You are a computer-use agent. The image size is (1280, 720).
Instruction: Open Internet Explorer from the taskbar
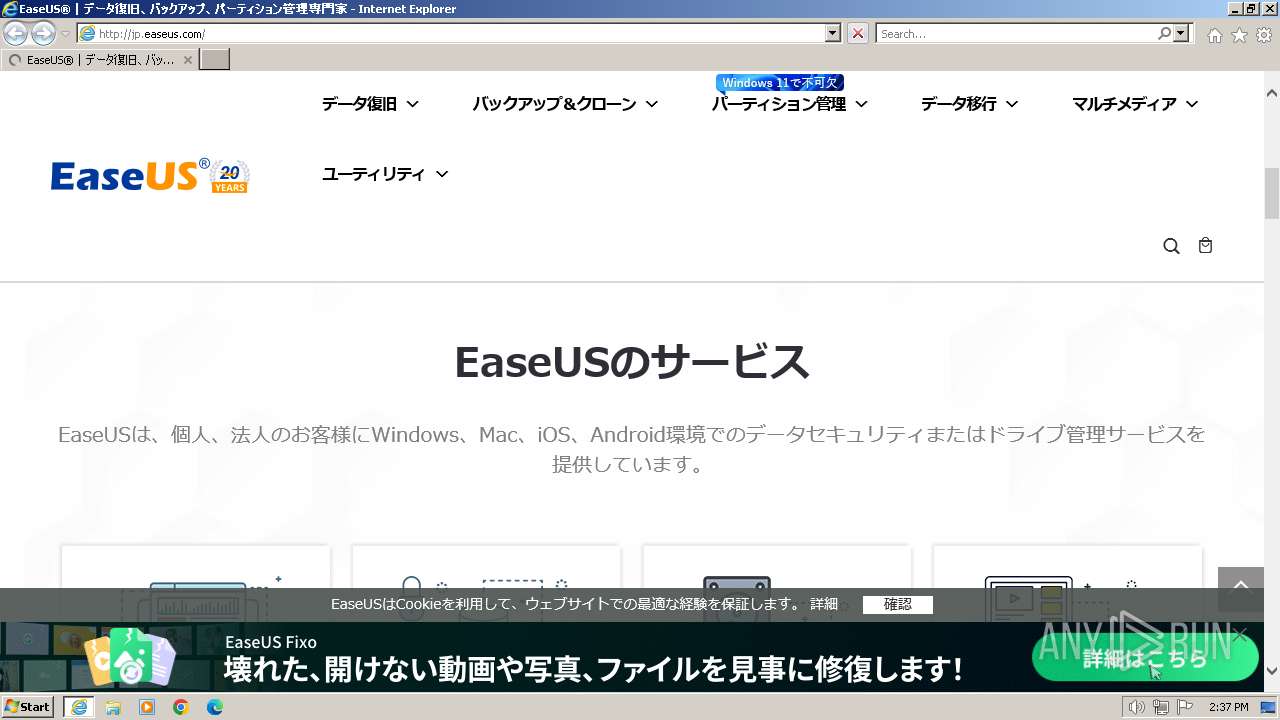click(79, 707)
